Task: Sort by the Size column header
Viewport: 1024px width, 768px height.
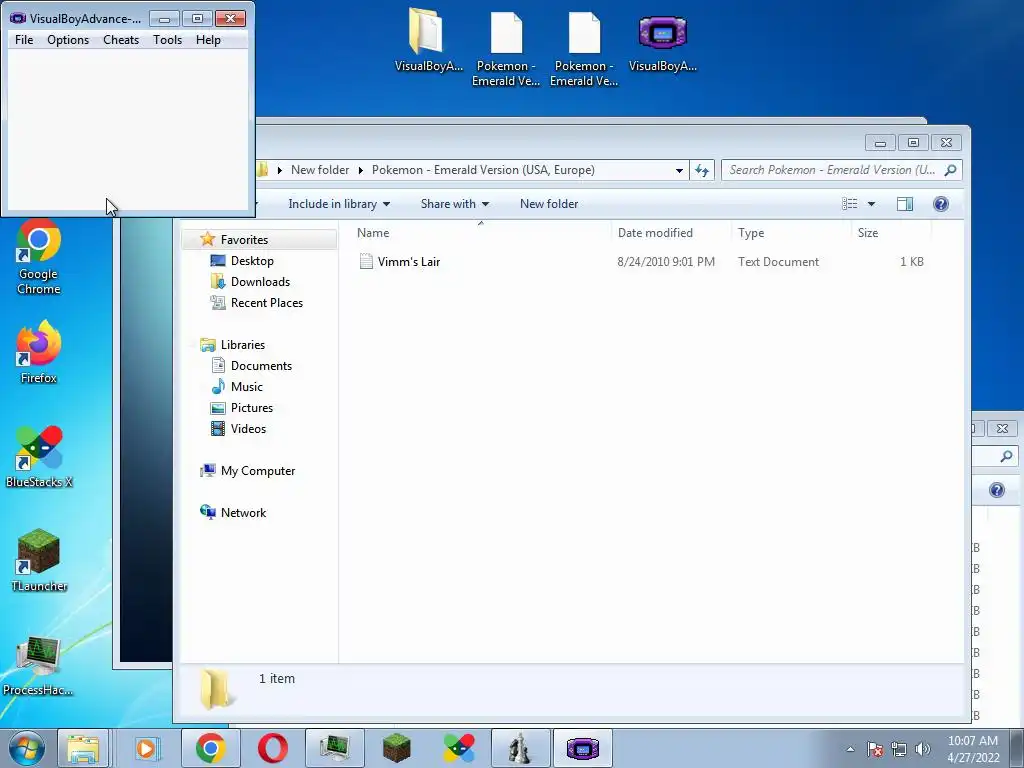Action: click(x=891, y=232)
